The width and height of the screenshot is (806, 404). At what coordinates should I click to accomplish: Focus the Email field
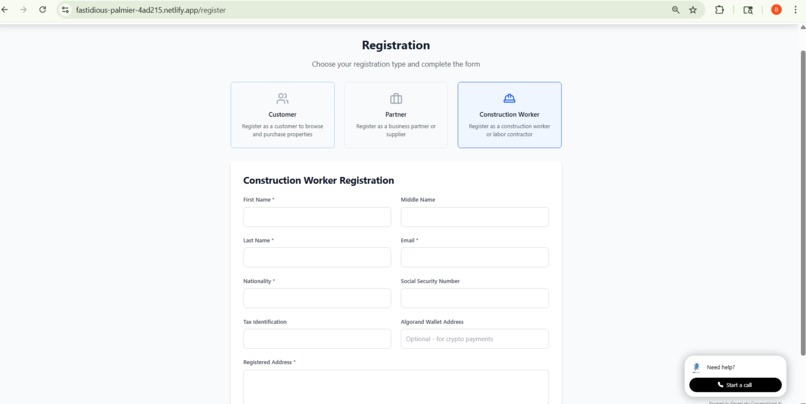pos(474,258)
